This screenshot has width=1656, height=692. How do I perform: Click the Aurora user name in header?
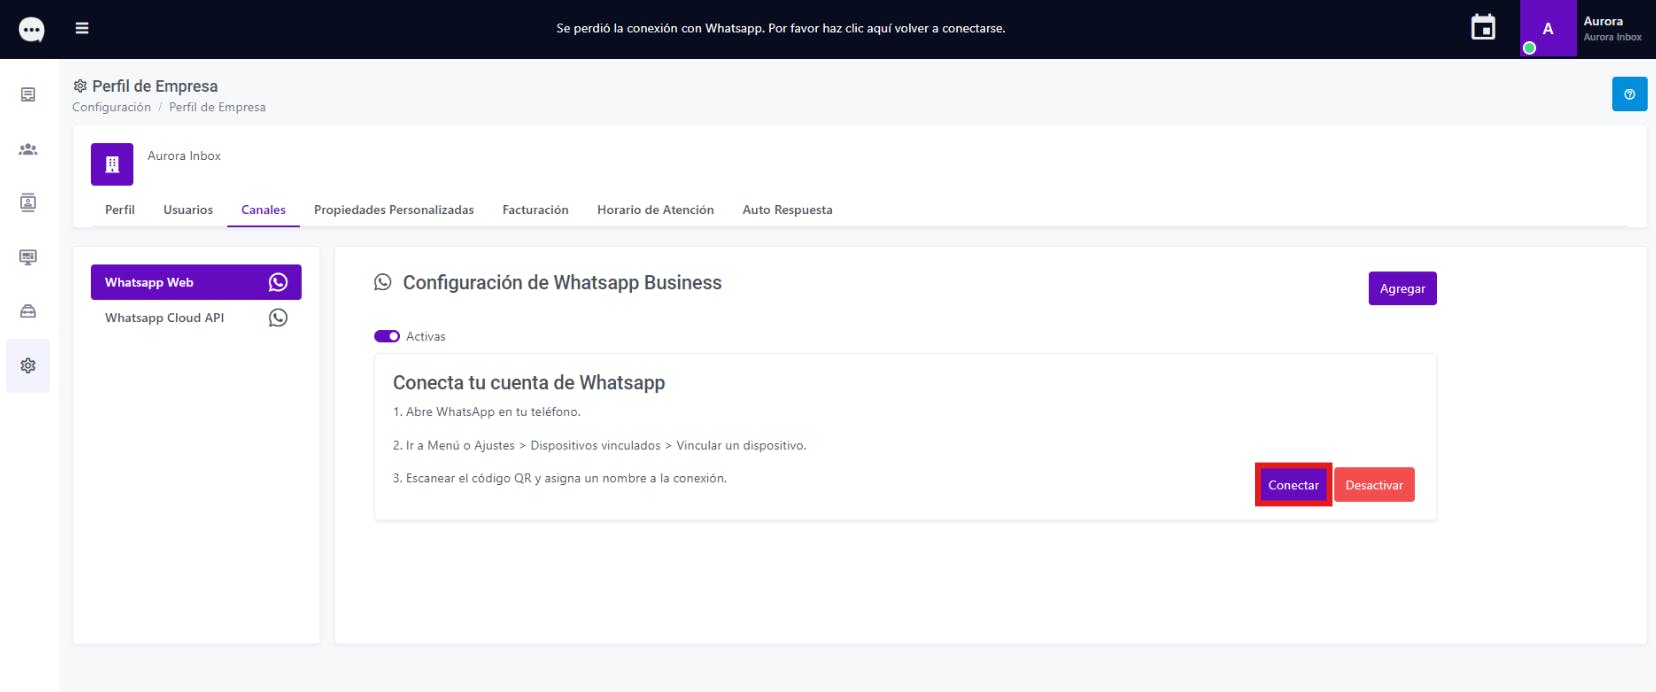click(x=1603, y=21)
